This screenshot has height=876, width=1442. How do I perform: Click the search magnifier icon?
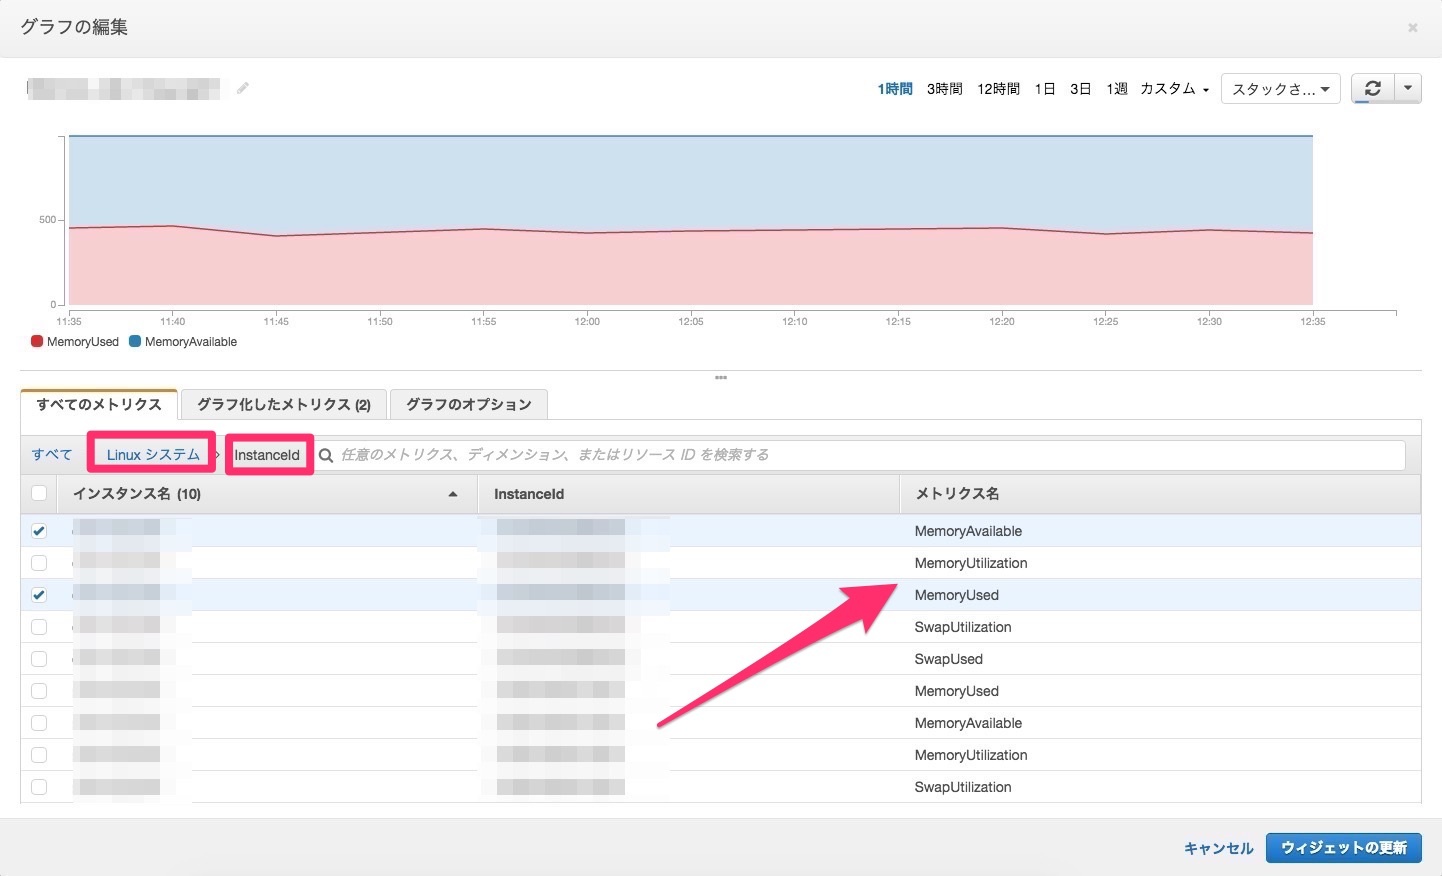point(326,456)
